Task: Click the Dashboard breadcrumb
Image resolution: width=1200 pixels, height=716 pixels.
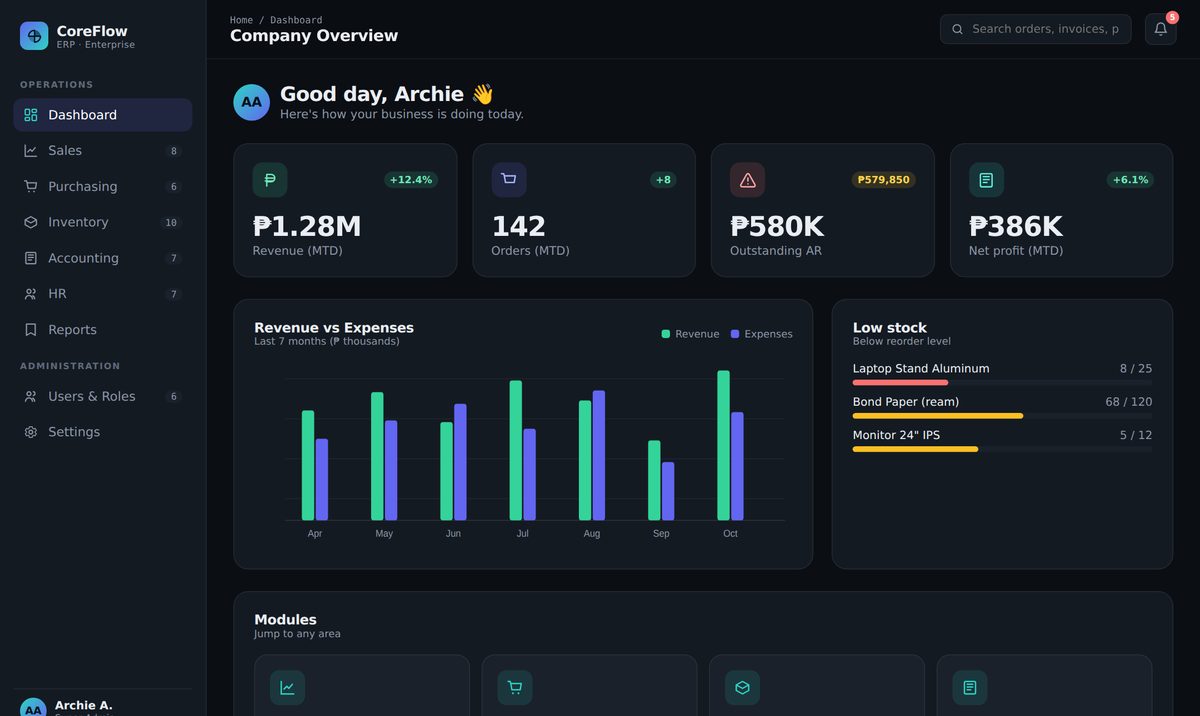Action: point(296,20)
